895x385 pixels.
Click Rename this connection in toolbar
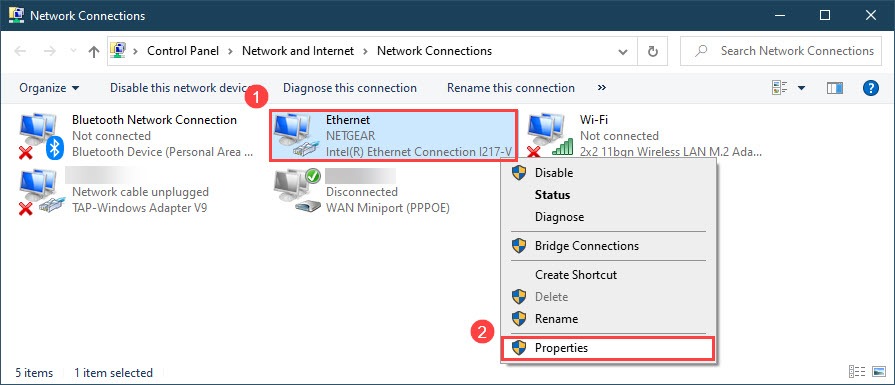click(x=511, y=88)
